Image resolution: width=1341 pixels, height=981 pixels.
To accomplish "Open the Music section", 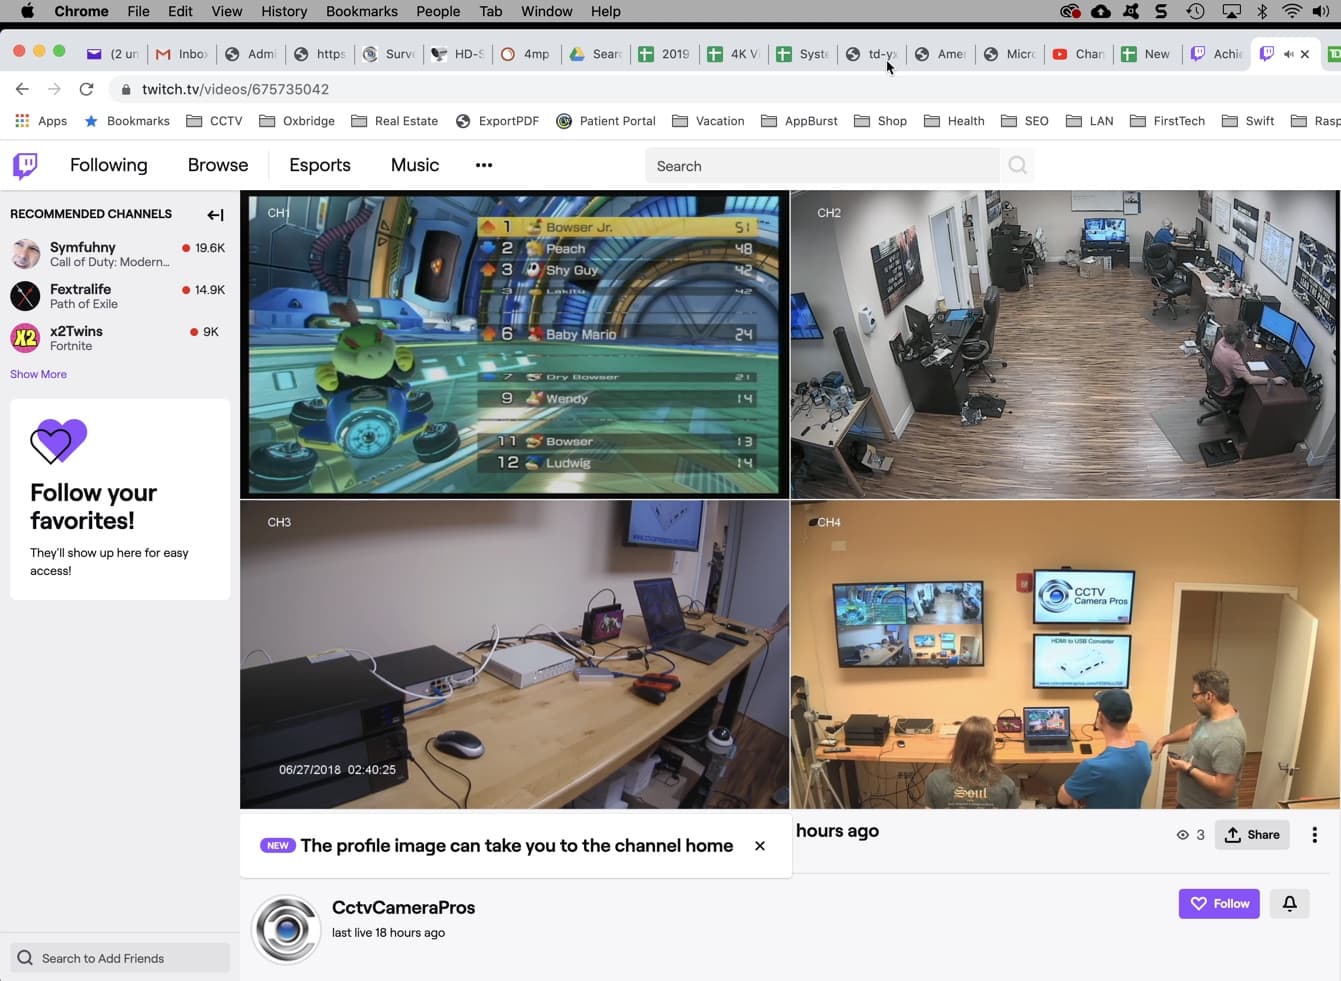I will pos(415,165).
